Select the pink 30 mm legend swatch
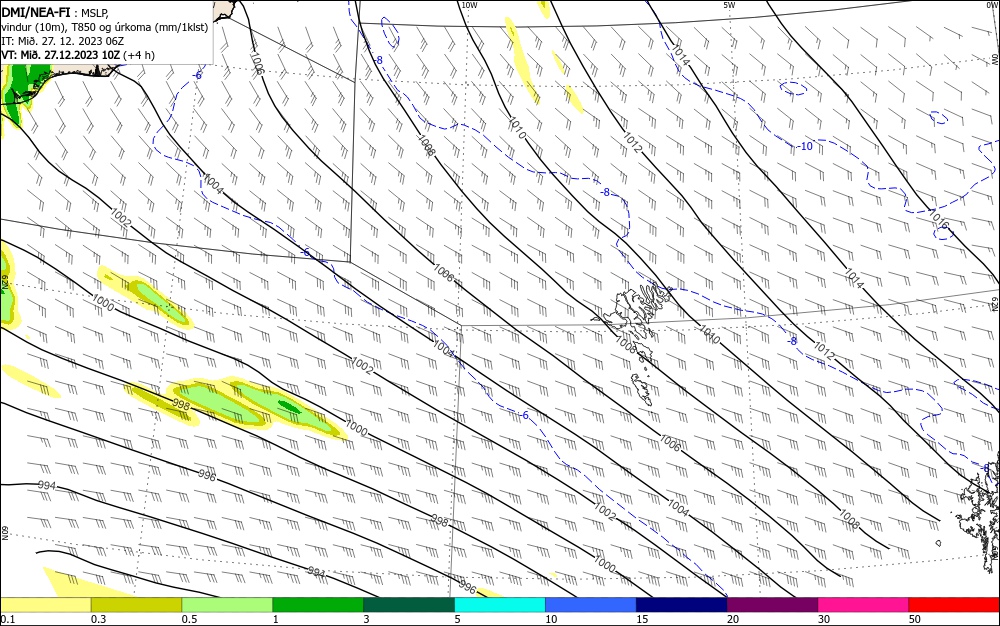The width and height of the screenshot is (1000, 626). coord(864,605)
